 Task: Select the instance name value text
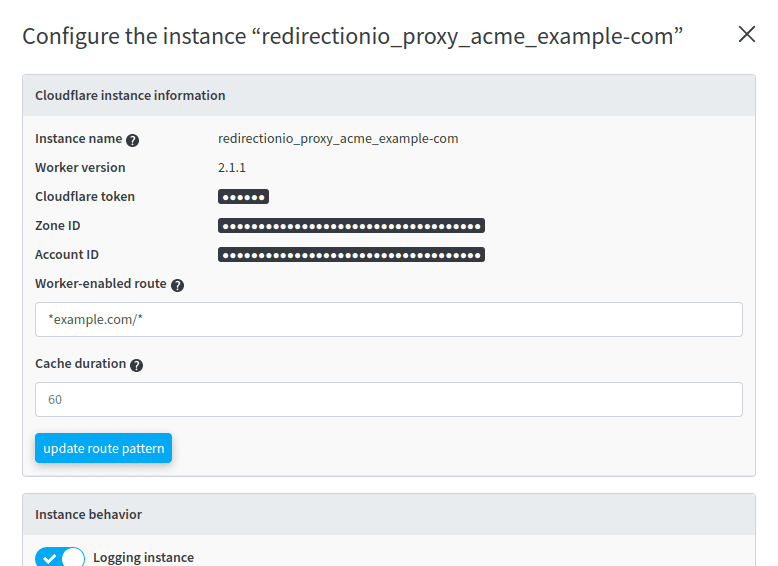coord(338,138)
